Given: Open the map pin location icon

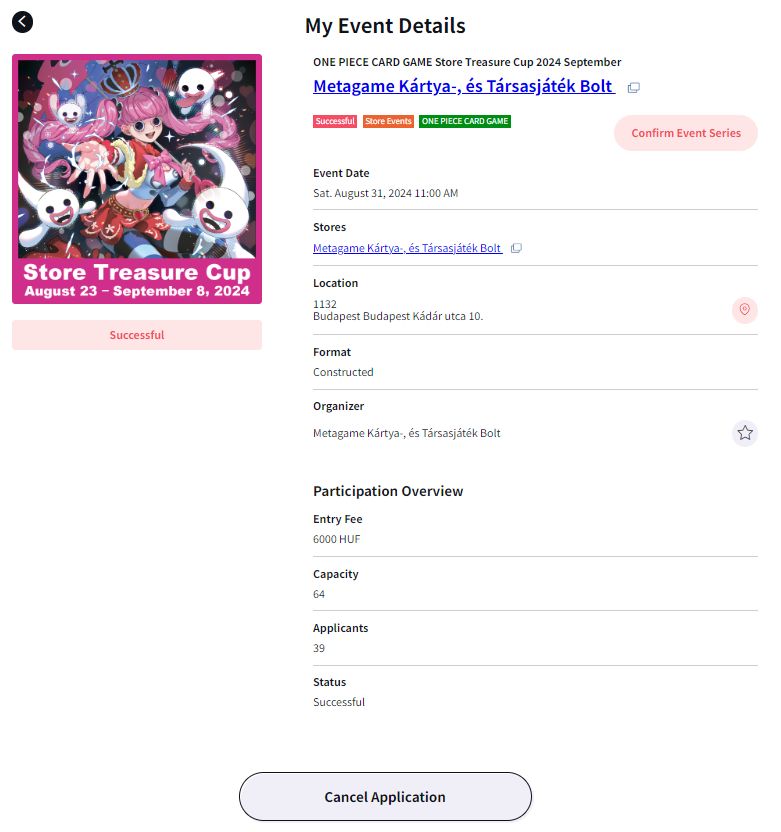Looking at the screenshot, I should [744, 310].
